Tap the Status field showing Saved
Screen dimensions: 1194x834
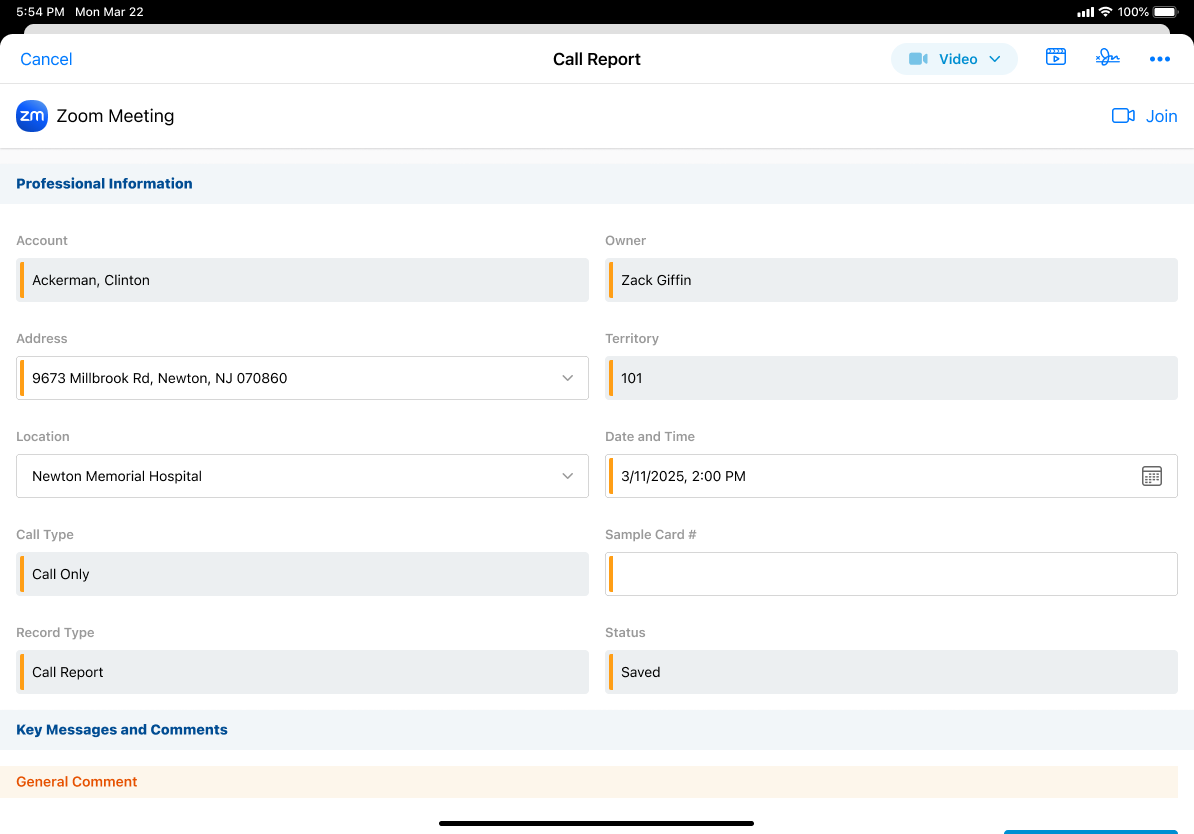tap(891, 672)
